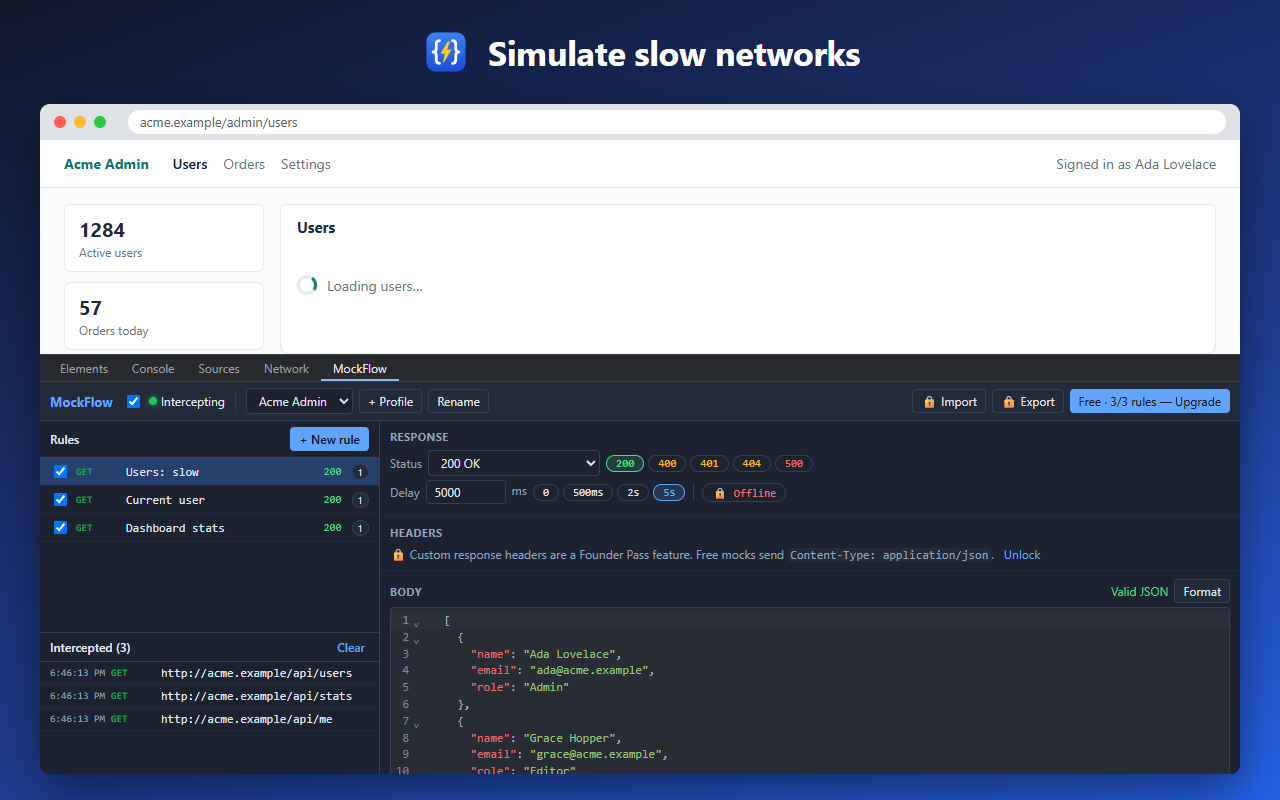Click the delay milliseconds input field
The width and height of the screenshot is (1280, 800).
click(x=466, y=492)
